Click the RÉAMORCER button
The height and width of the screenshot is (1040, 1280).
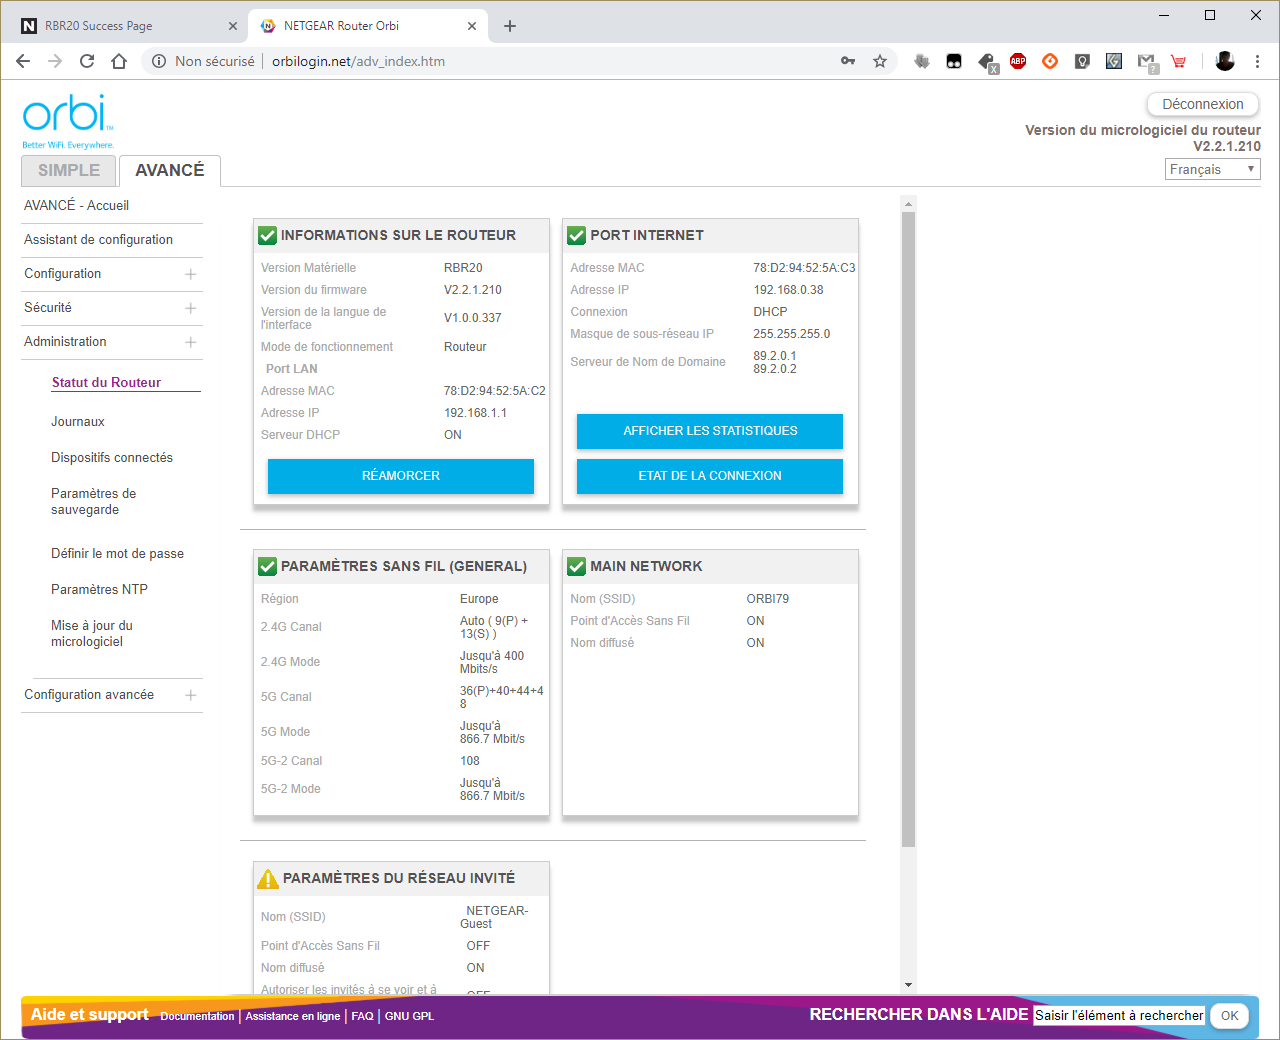(x=401, y=476)
